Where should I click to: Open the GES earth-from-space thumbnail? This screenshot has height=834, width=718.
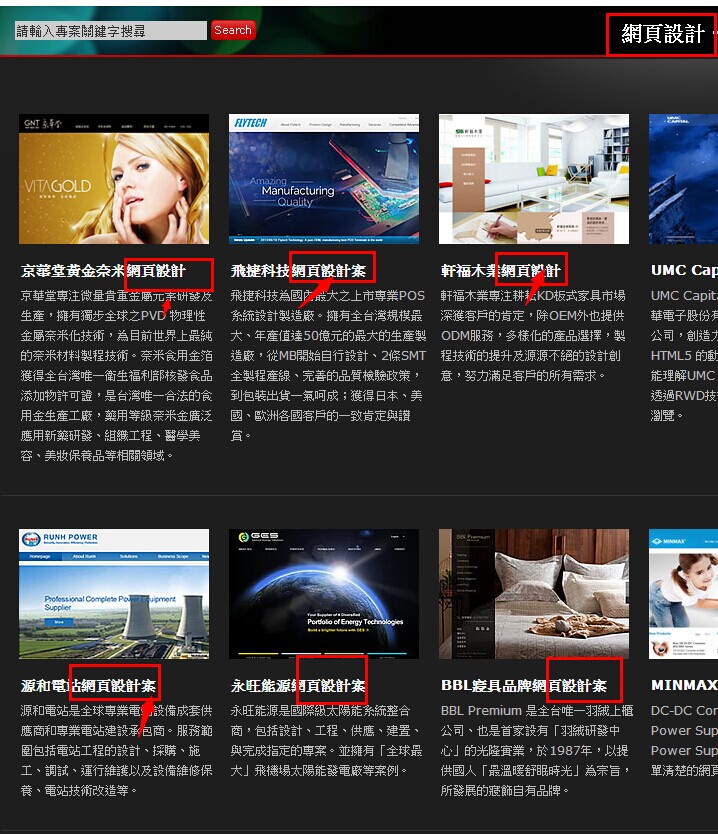[x=324, y=594]
